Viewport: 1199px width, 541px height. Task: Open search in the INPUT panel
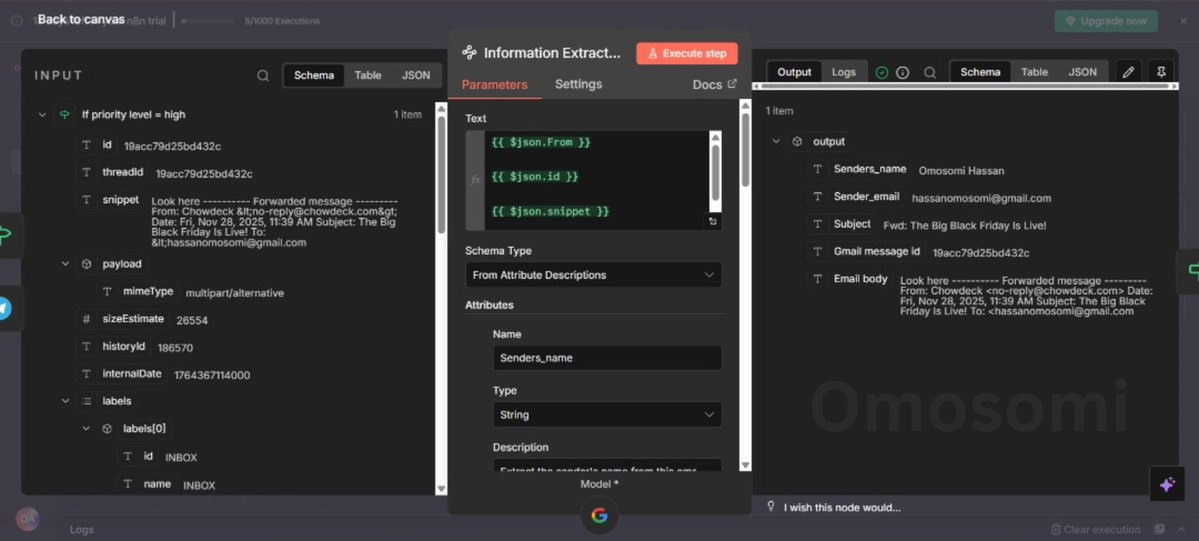[x=263, y=75]
